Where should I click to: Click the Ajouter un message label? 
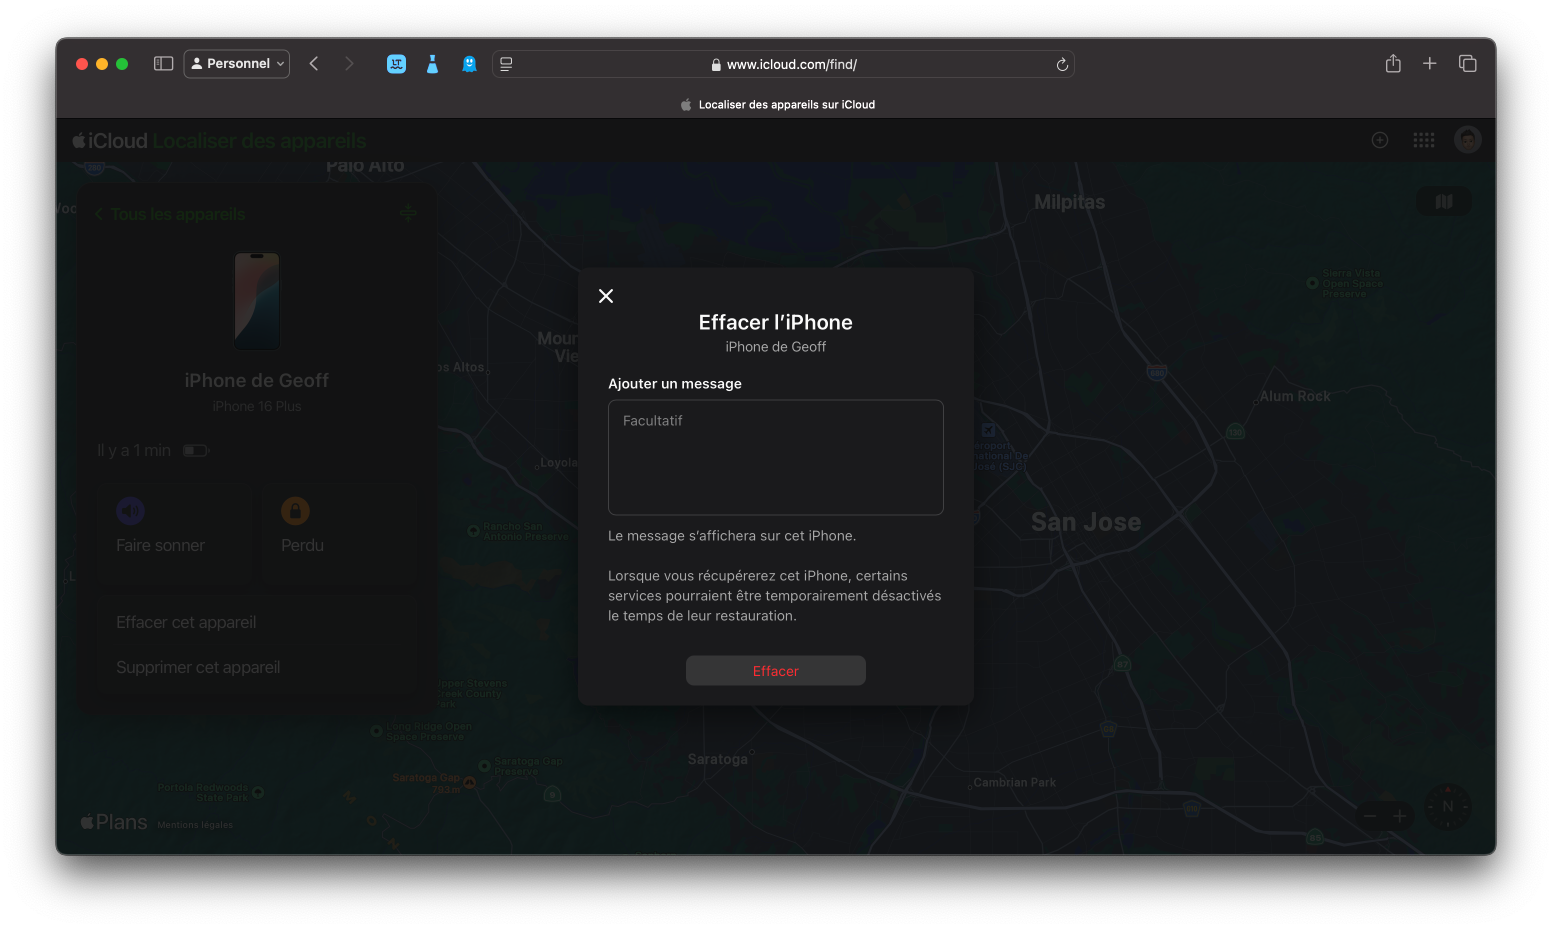coord(675,384)
